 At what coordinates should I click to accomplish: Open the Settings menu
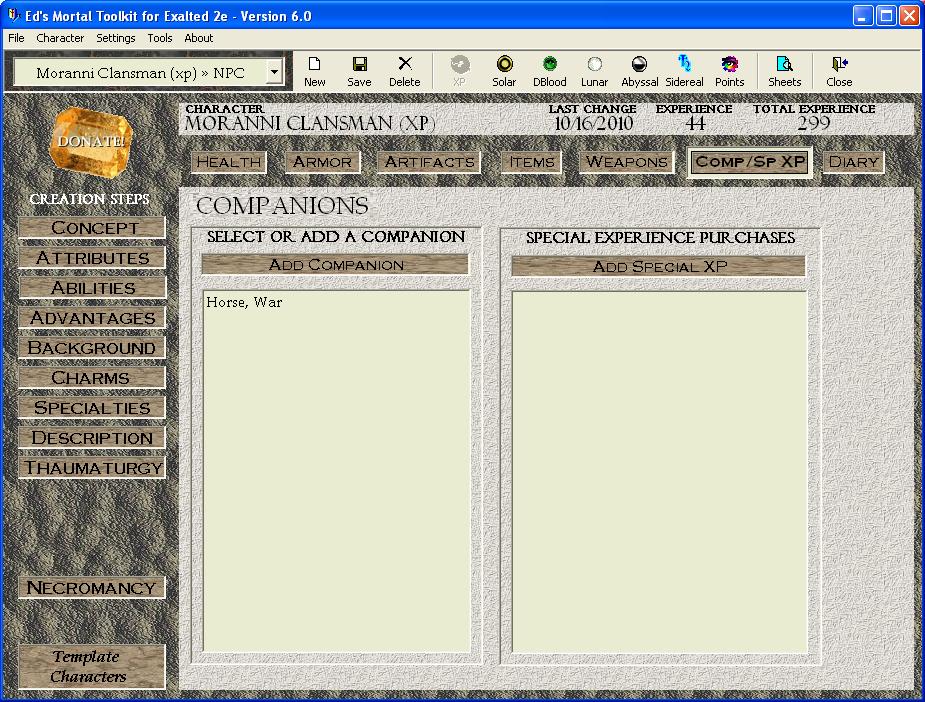click(116, 38)
